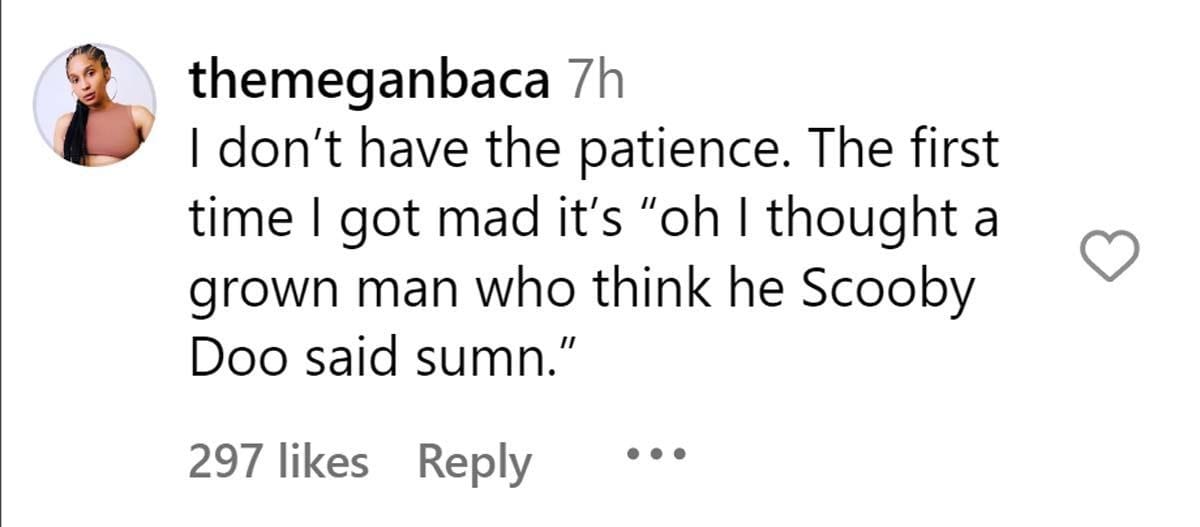1200x527 pixels.
Task: View the 297 likes list
Action: (x=278, y=462)
